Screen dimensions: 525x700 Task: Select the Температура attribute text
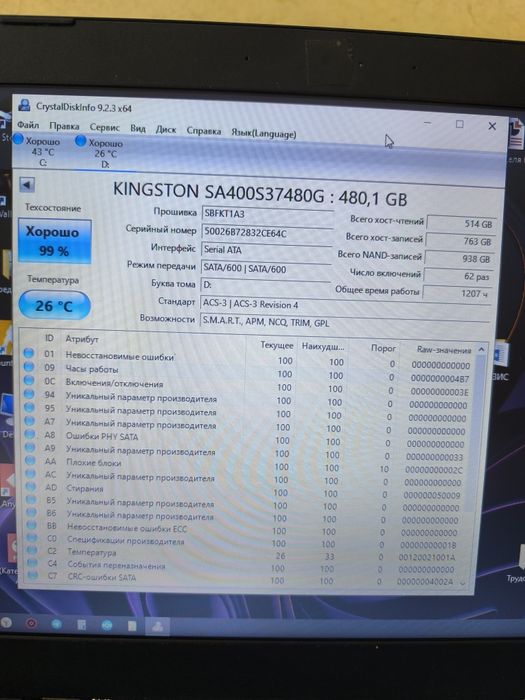pyautogui.click(x=92, y=552)
